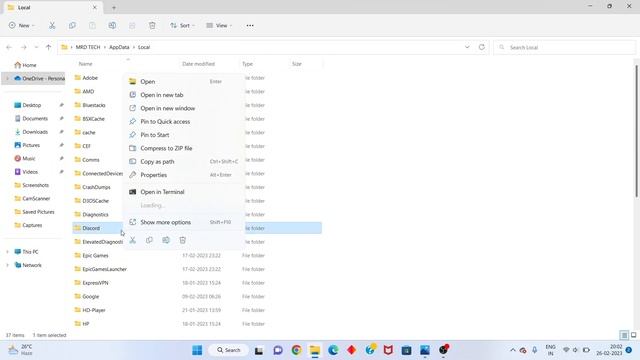Select Pin to Start
640x360 pixels.
coord(184,135)
